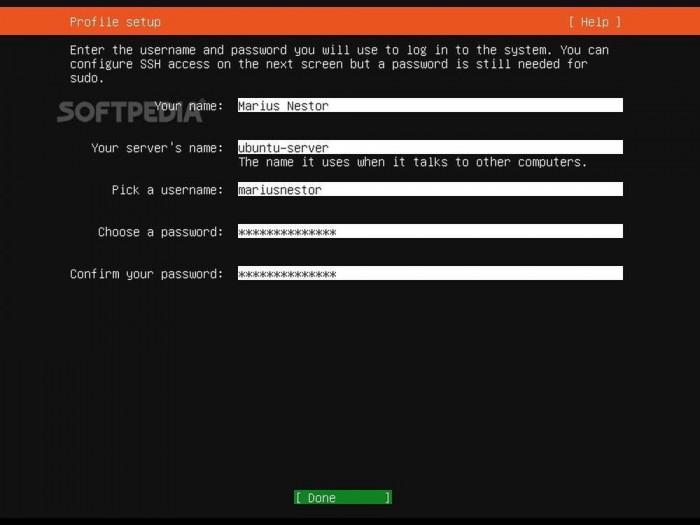Click the "Your name:" label
This screenshot has width=700, height=525.
(188, 106)
